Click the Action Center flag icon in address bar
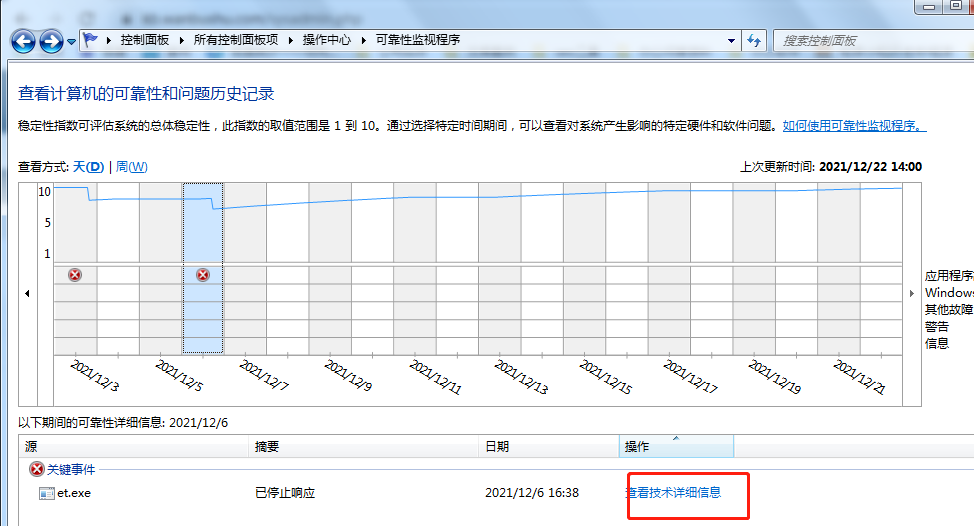Viewport: 974px width, 526px height. (x=91, y=40)
